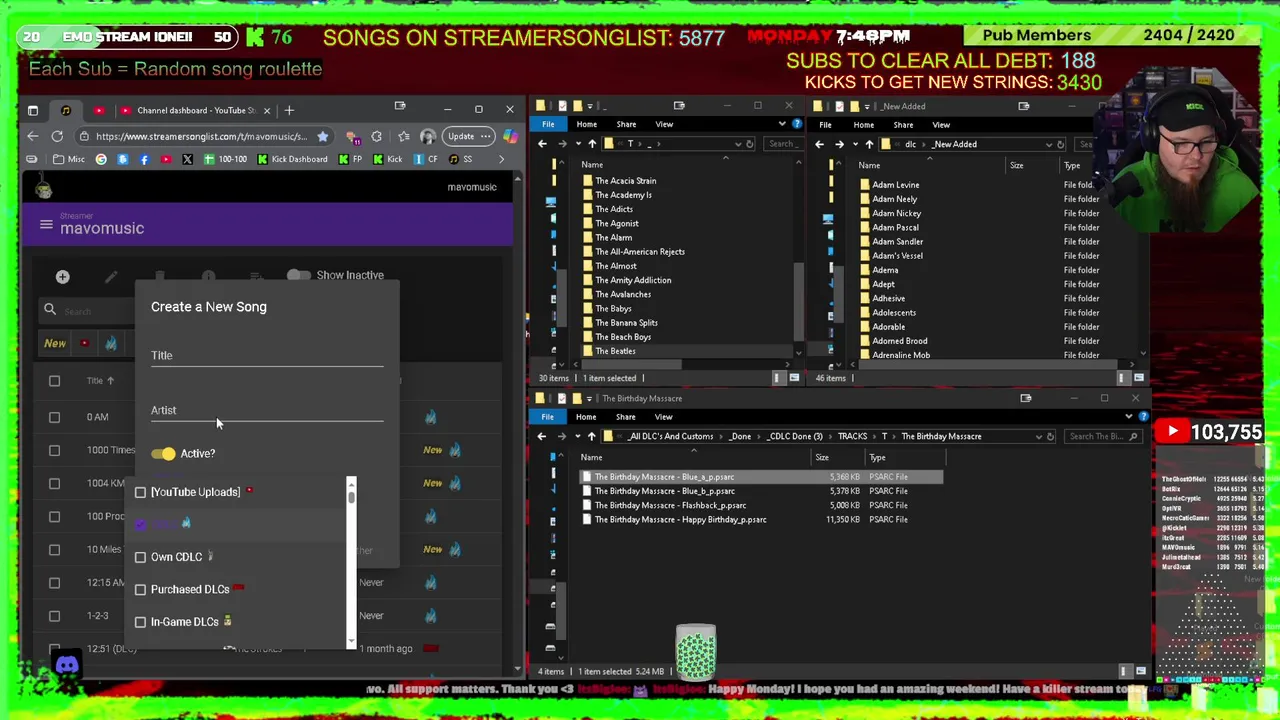Open recent locations dropdown in Birthday Massacre Explorer
This screenshot has width=1280, height=720.
click(578, 436)
